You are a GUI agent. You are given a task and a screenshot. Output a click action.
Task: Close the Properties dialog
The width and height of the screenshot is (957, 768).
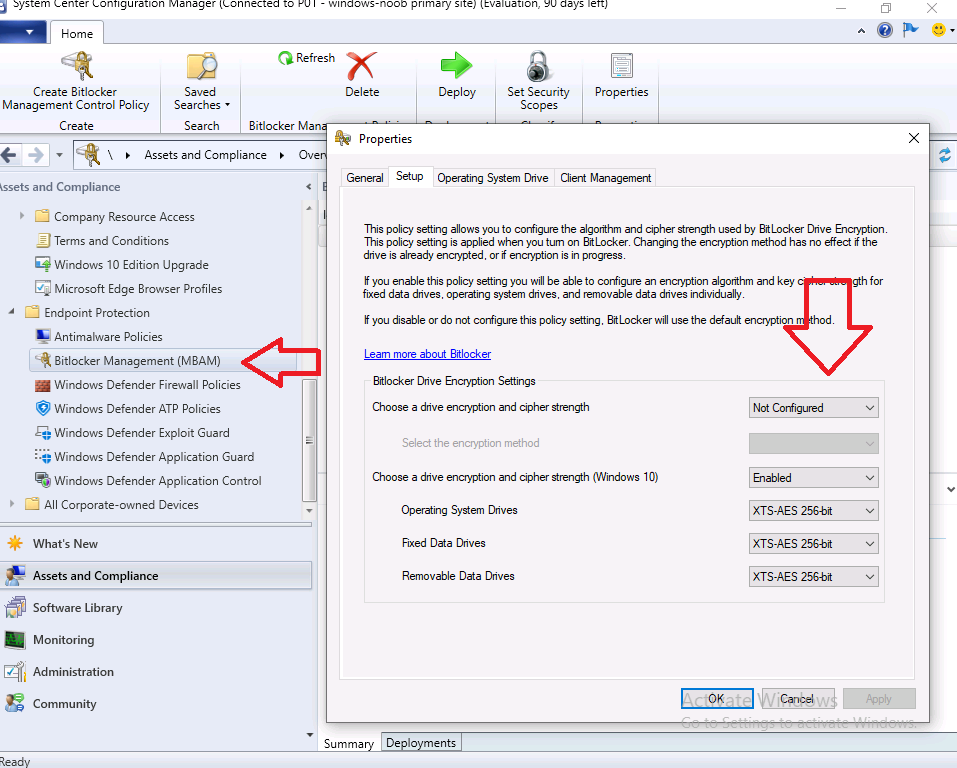pyautogui.click(x=914, y=138)
